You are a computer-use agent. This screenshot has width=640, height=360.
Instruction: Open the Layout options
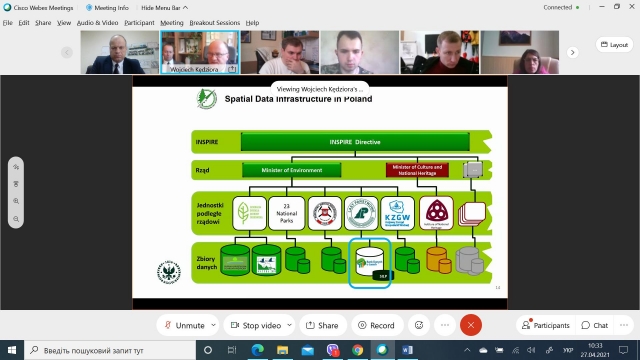coord(614,45)
